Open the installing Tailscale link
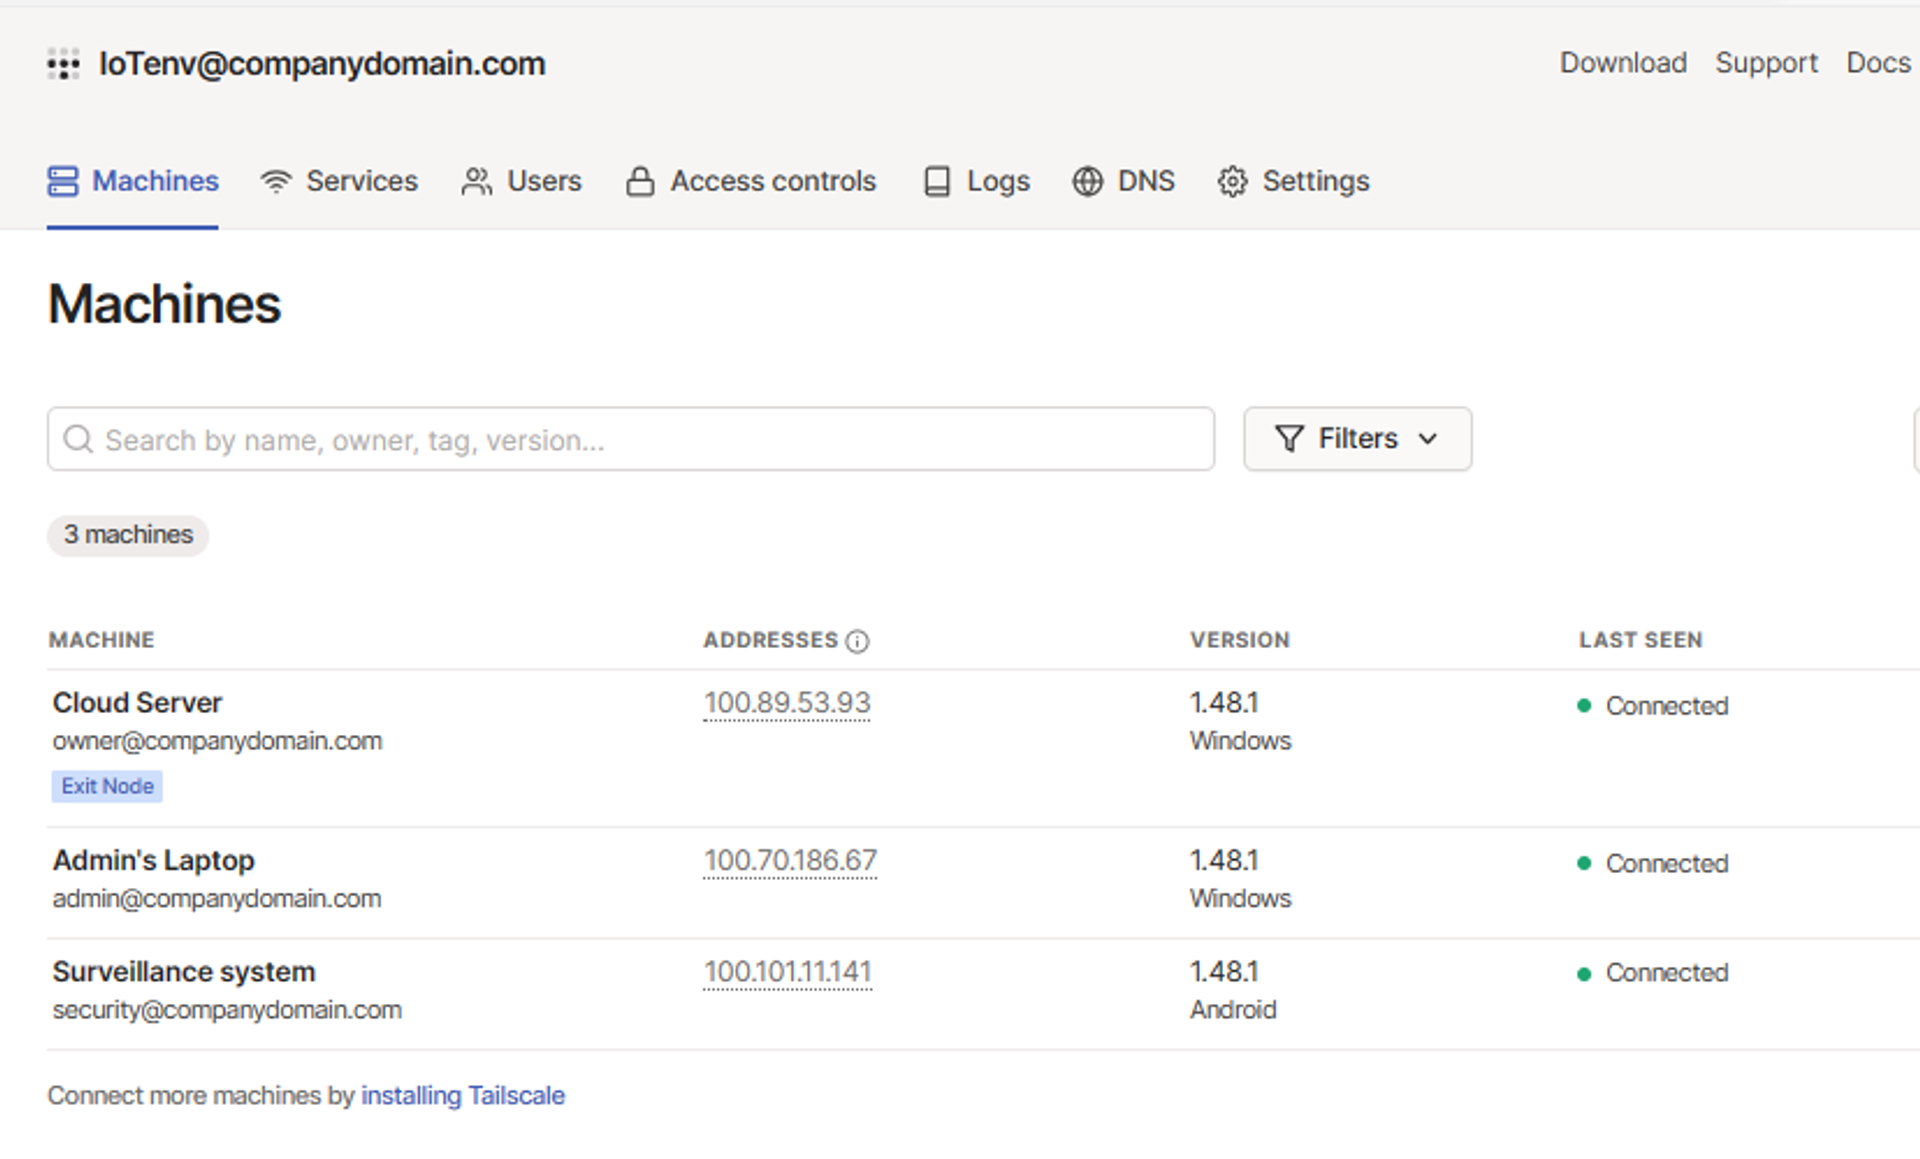Screen dimensions: 1920x1159 point(462,1096)
